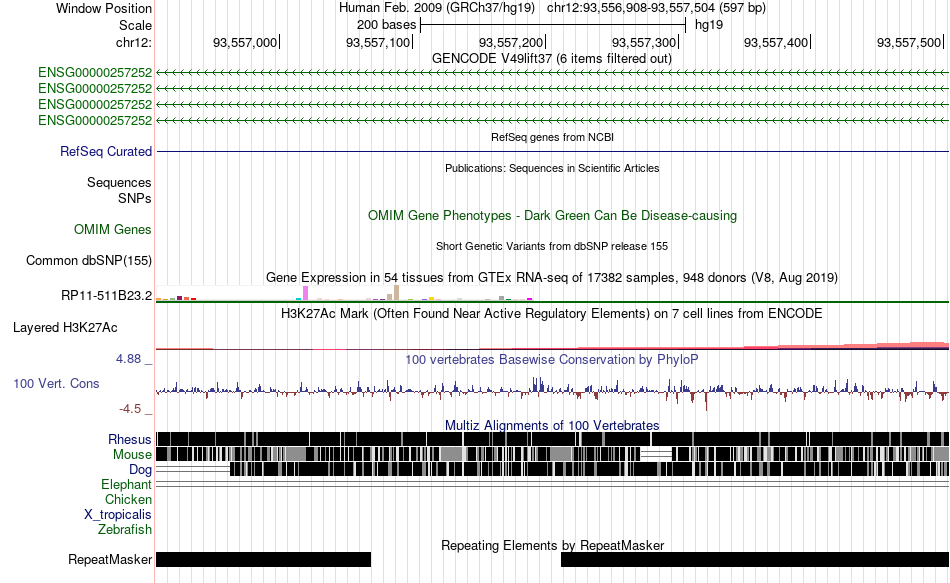Click the GTEx expression bar chart
This screenshot has width=950, height=583.
point(344,293)
